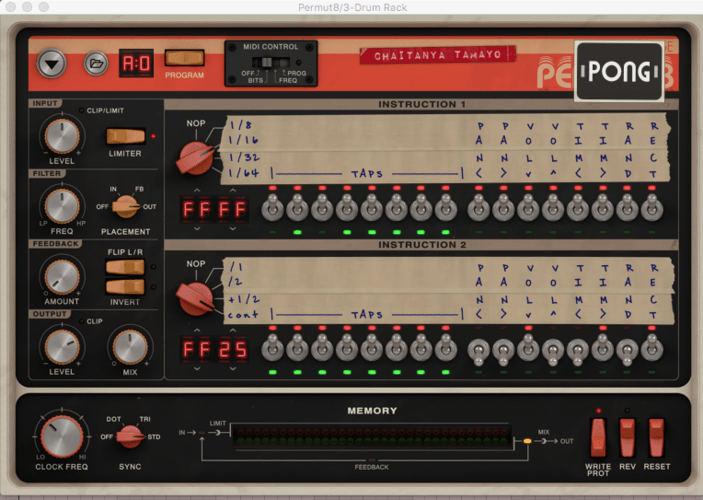Click the Output MIX knob

pos(130,347)
